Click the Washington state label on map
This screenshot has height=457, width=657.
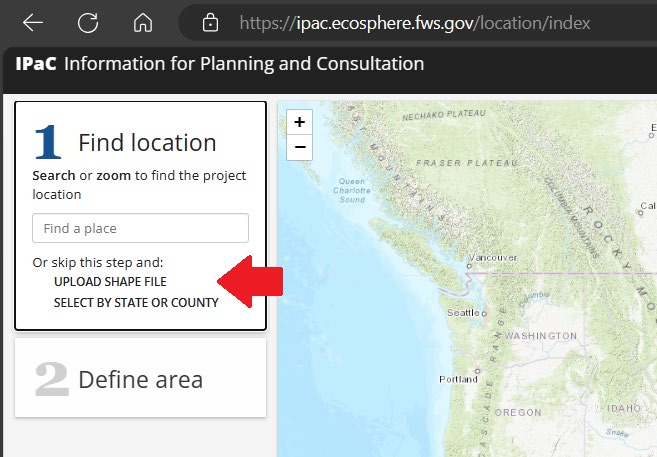click(541, 335)
